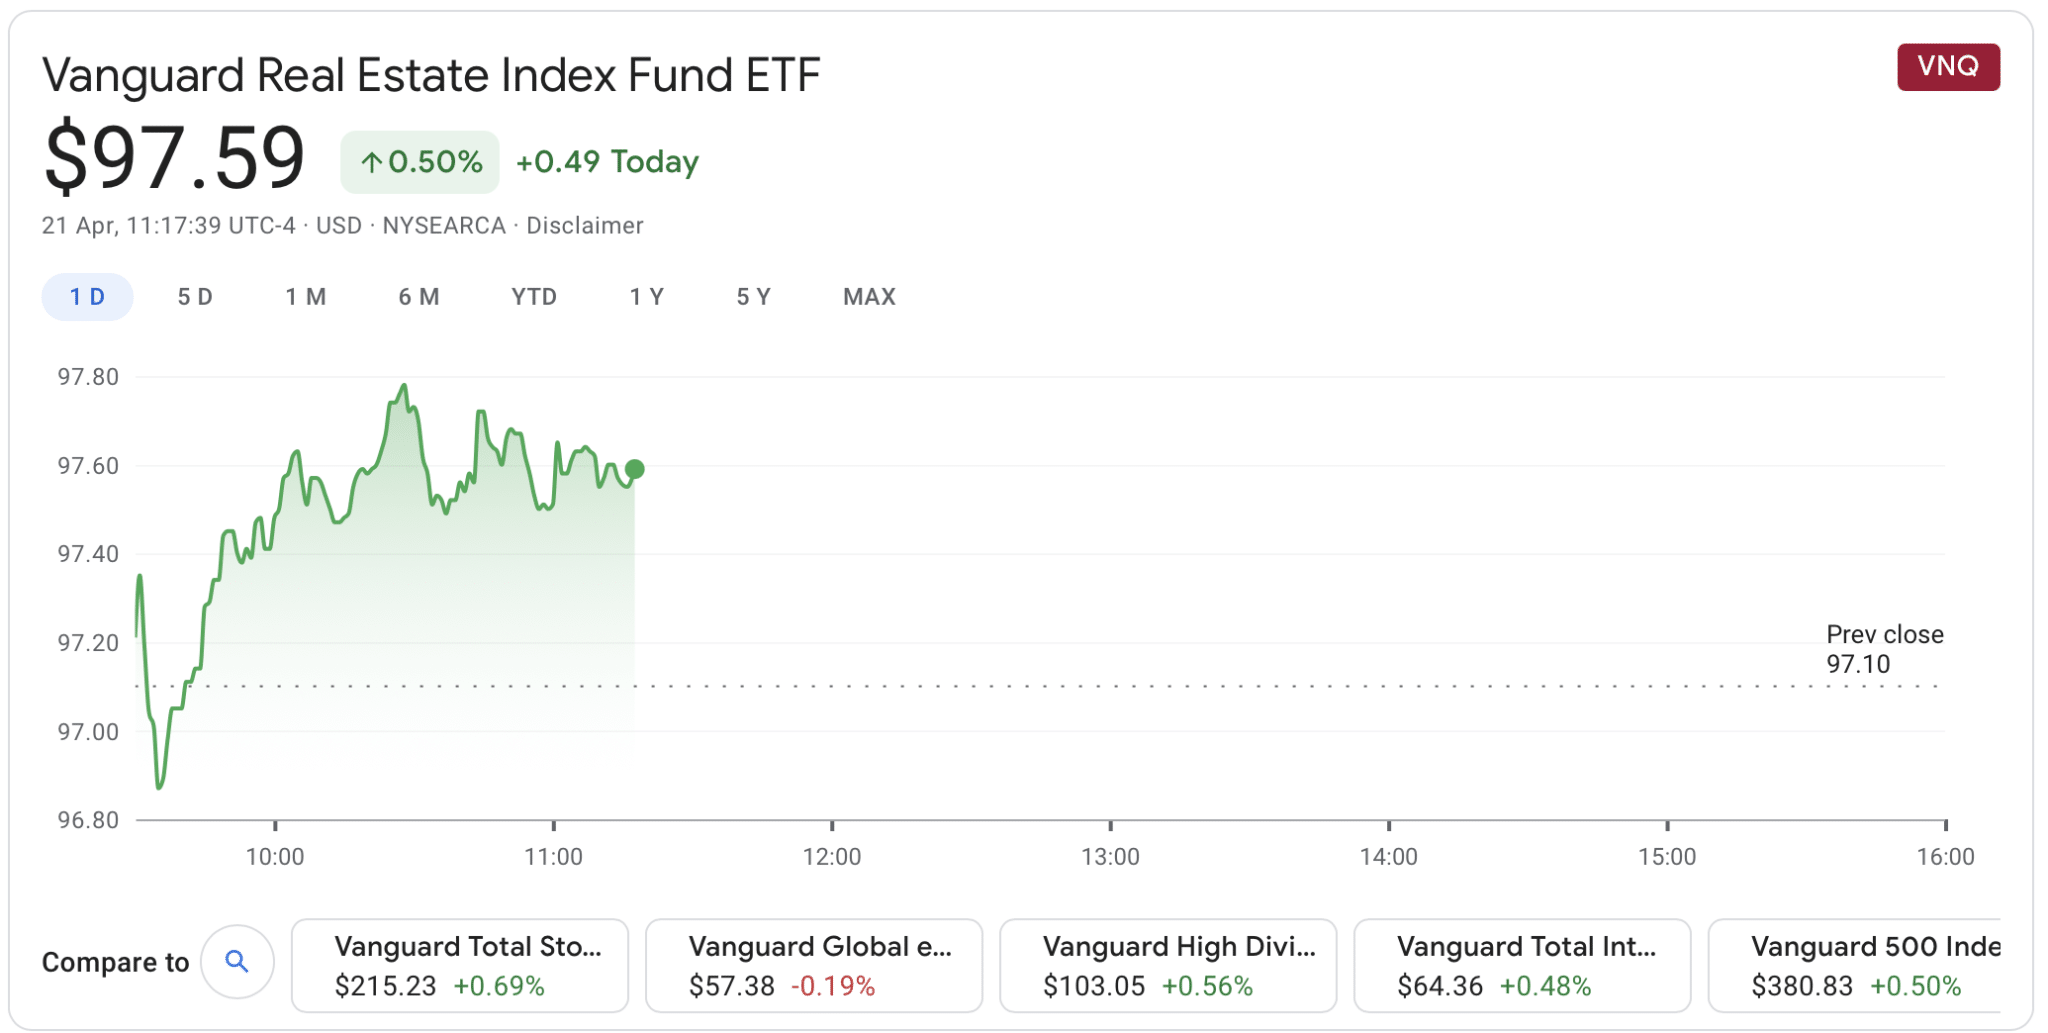
Task: Click the current price dot on chart
Action: pyautogui.click(x=633, y=466)
